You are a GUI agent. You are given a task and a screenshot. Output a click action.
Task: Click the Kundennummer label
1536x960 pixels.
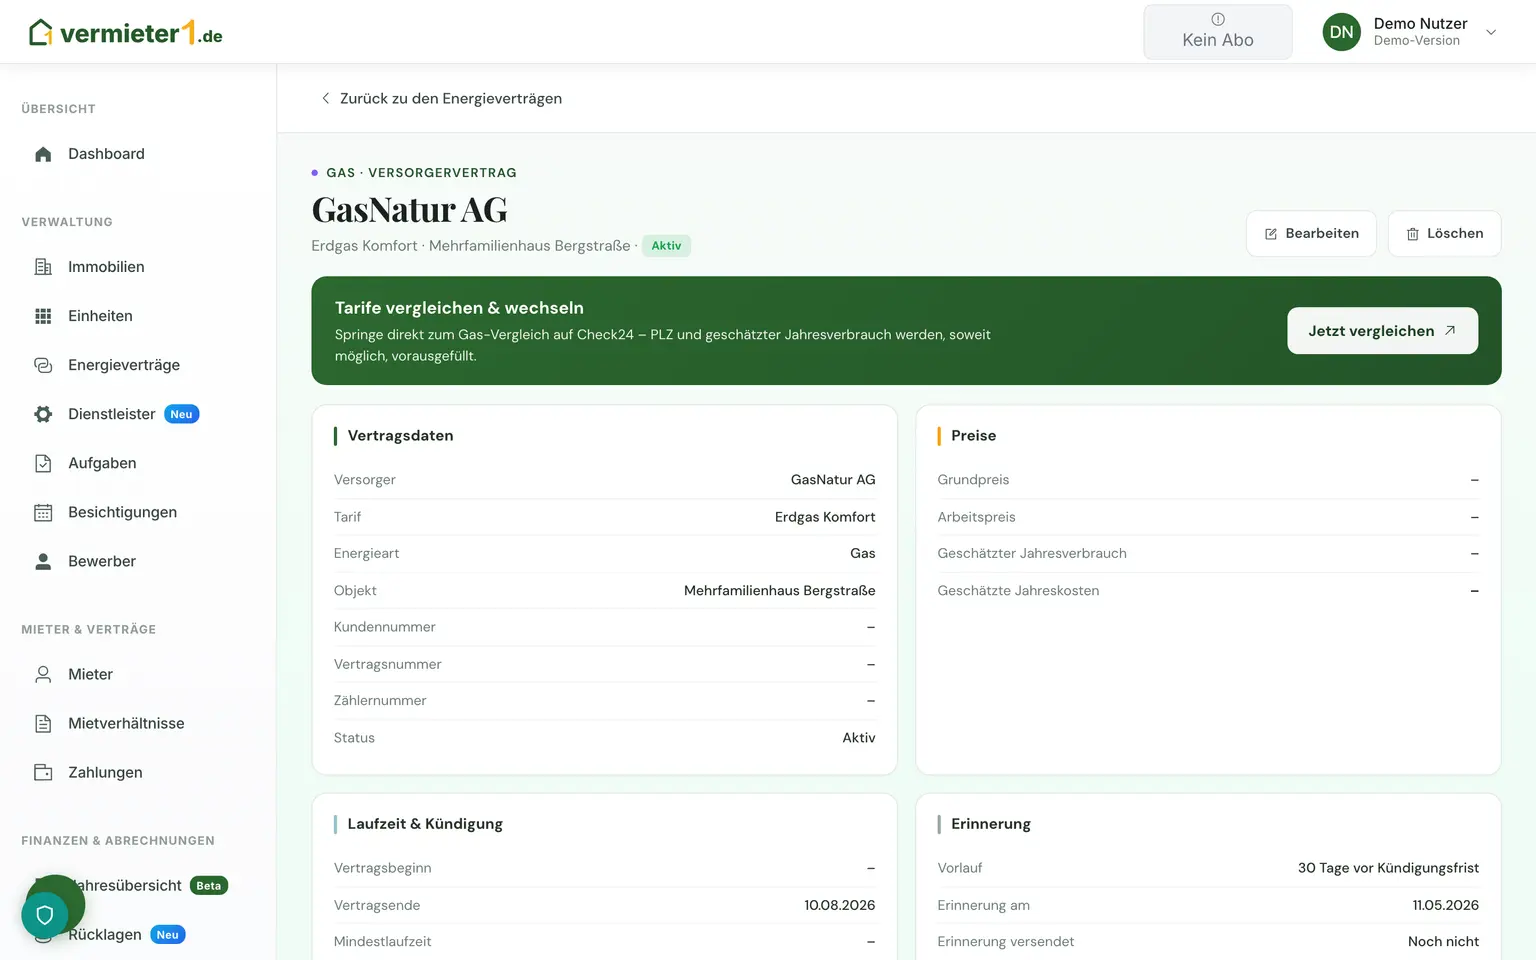click(x=385, y=627)
